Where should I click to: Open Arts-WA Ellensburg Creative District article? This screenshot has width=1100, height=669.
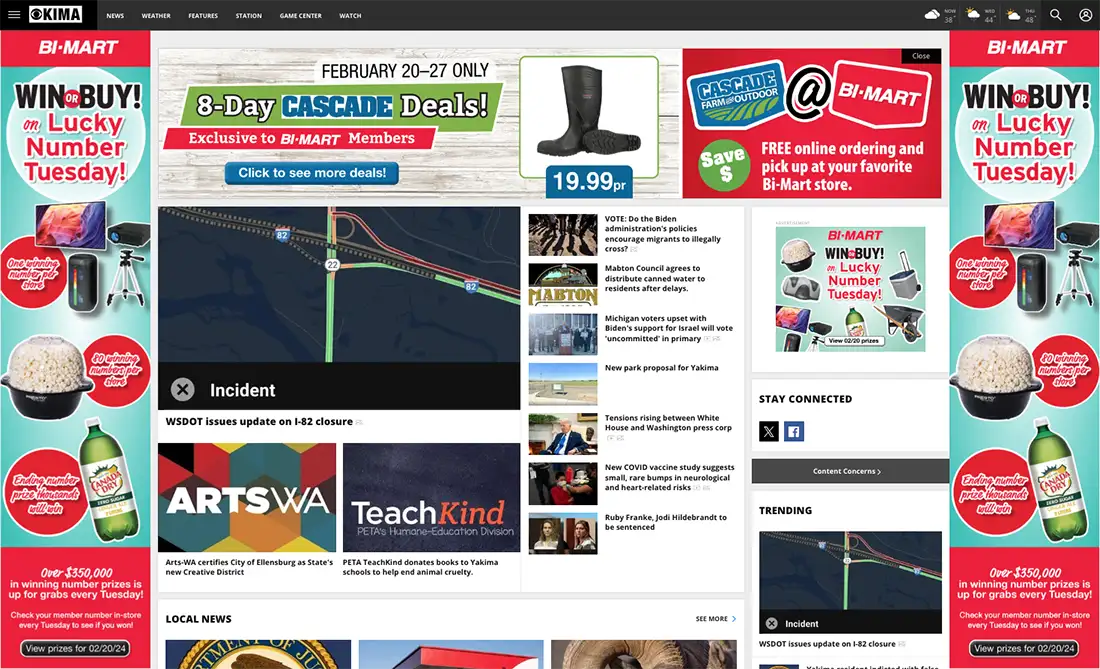click(x=249, y=567)
